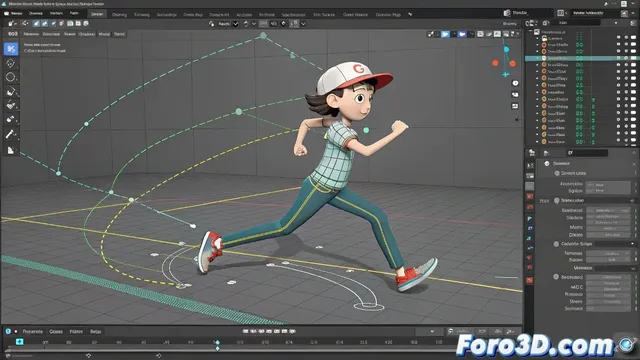
Task: Click the outliner filter icon at far right
Action: (x=633, y=23)
